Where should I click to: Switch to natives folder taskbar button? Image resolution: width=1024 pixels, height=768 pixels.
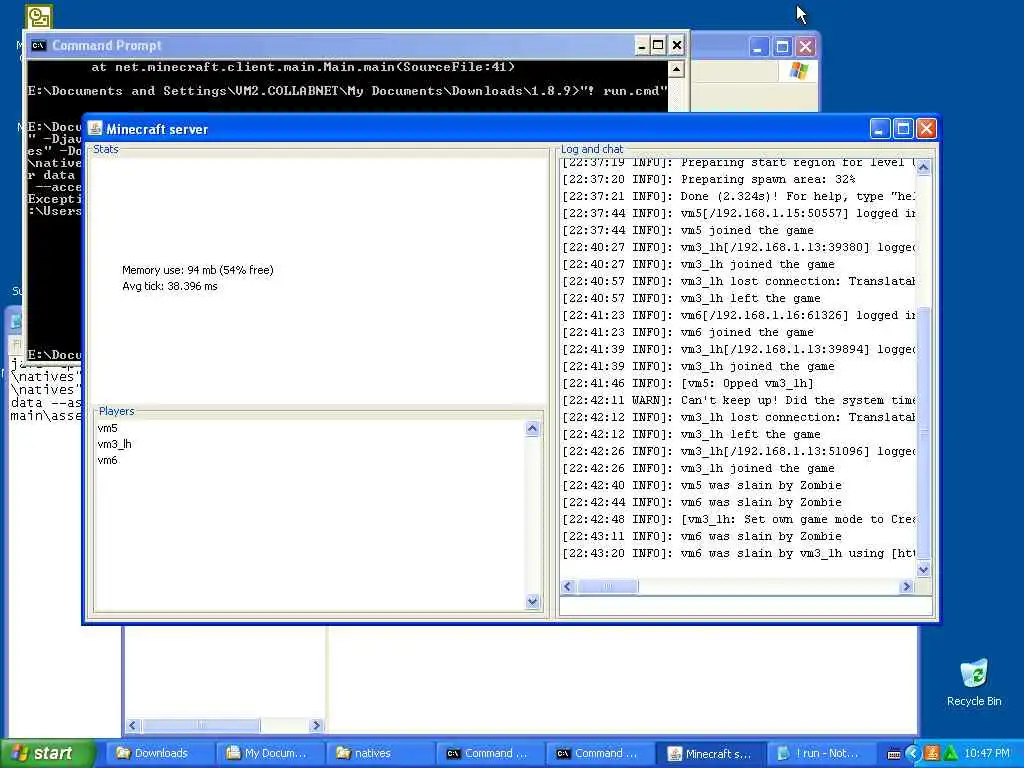pos(380,753)
